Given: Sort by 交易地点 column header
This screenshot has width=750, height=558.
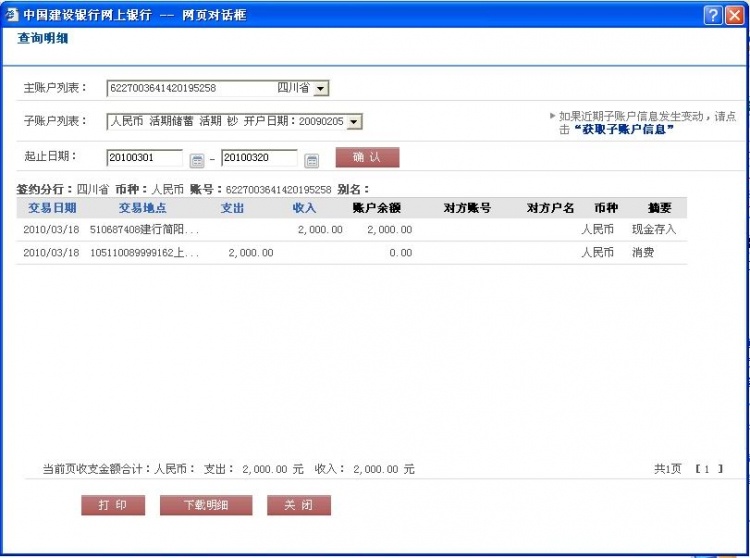Looking at the screenshot, I should (143, 208).
